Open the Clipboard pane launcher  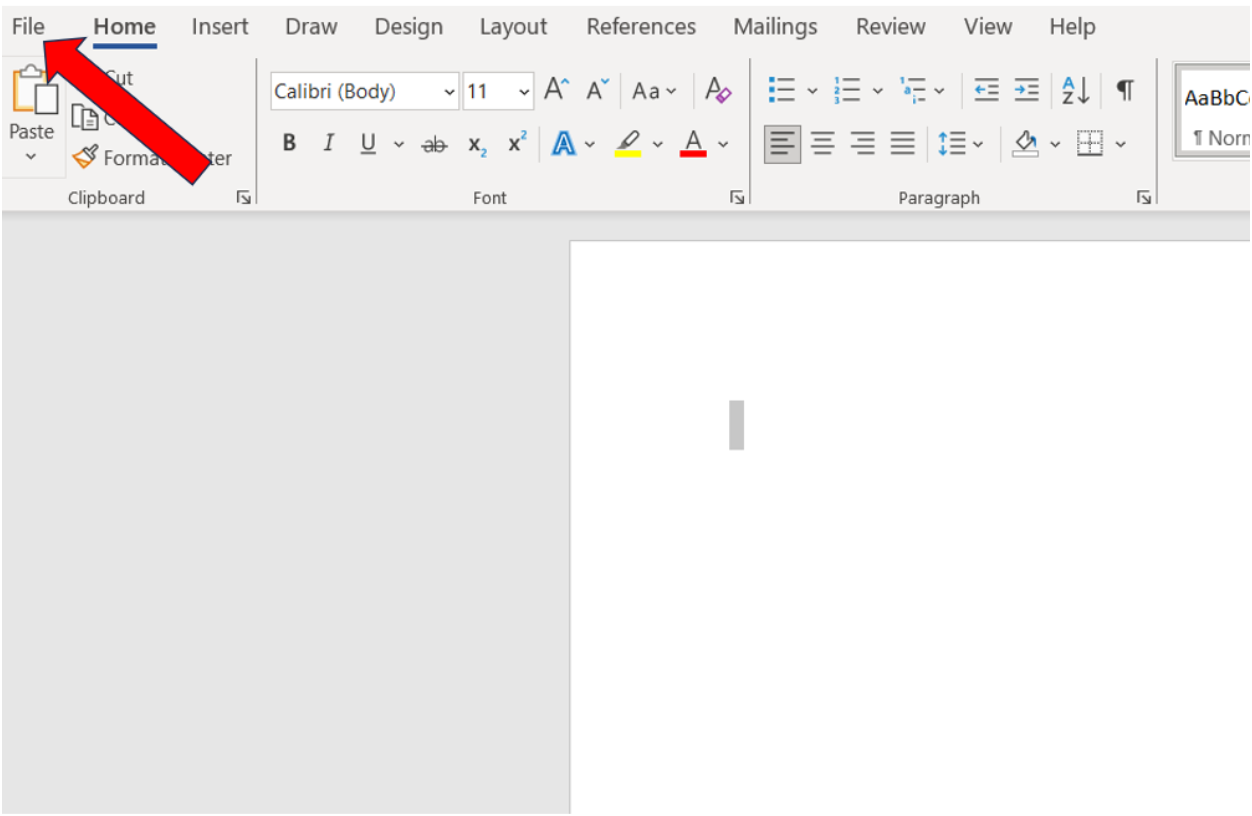click(x=243, y=198)
